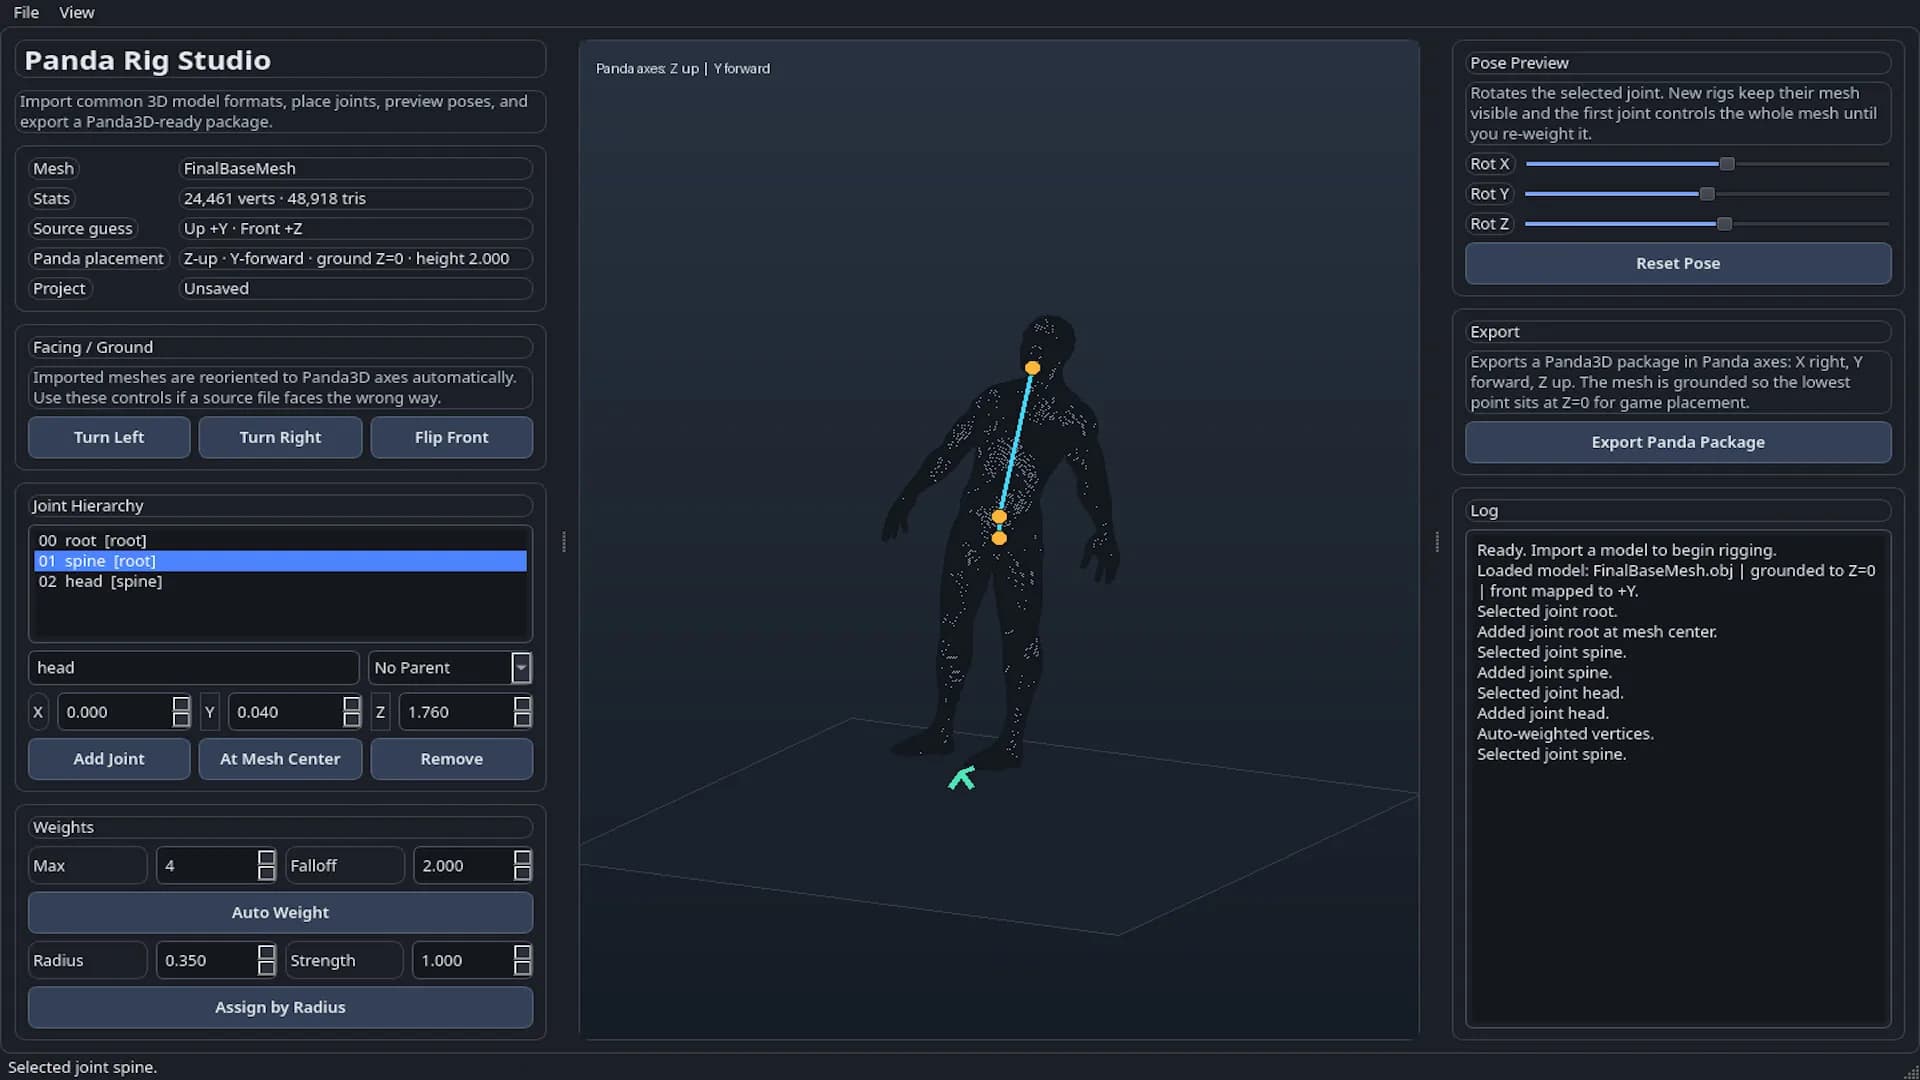Increase Strength with up arrow
This screenshot has width=1920, height=1080.
coord(522,952)
